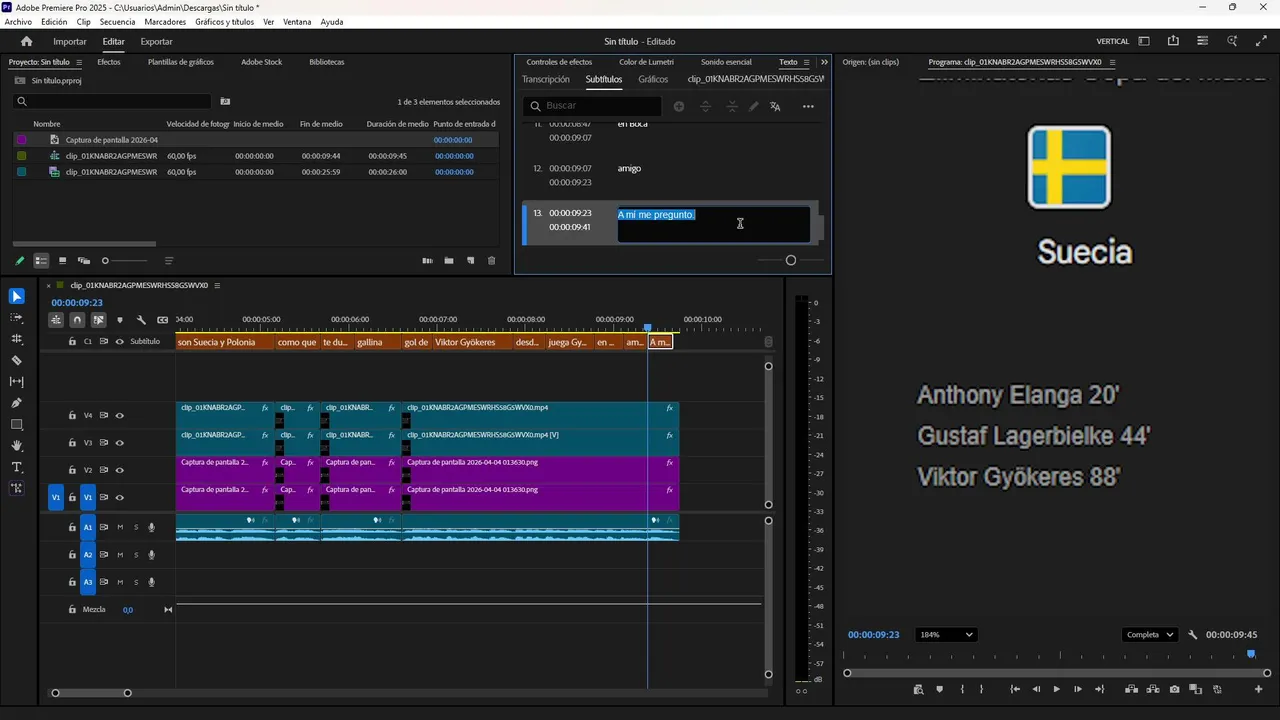Switch to the Efectos tab

[x=109, y=62]
